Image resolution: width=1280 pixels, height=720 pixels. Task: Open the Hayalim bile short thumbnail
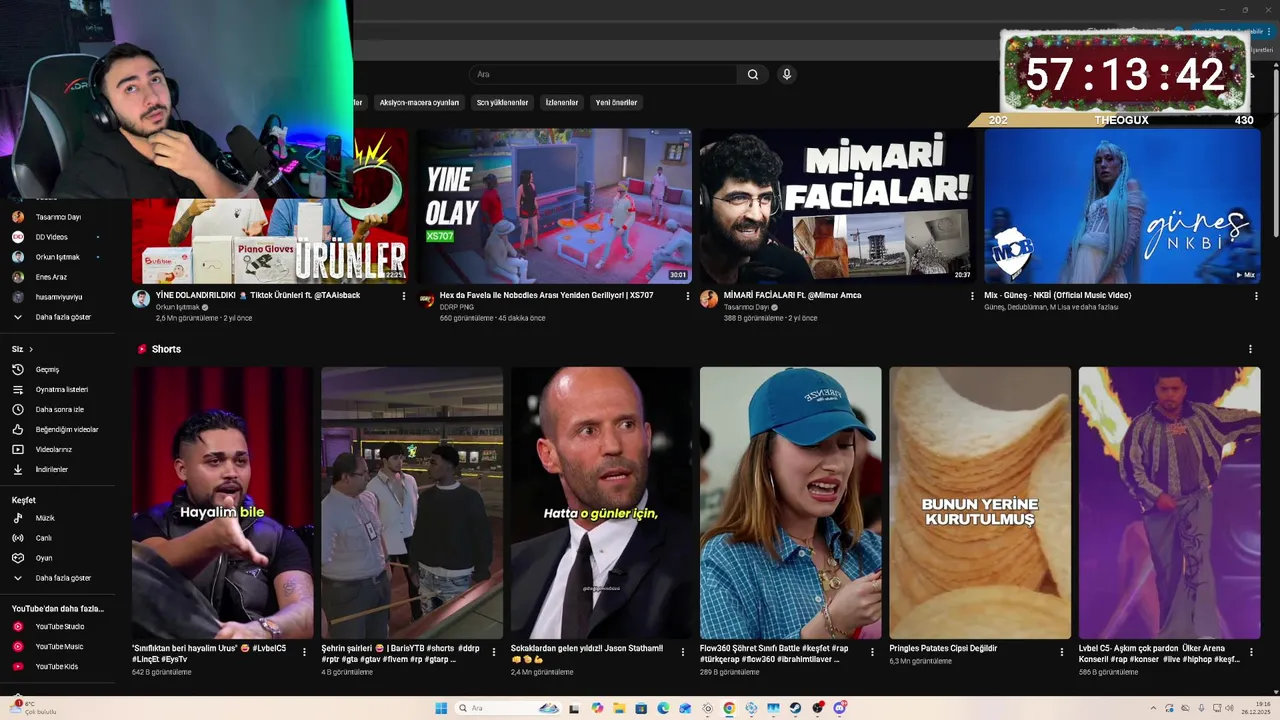pyautogui.click(x=223, y=503)
